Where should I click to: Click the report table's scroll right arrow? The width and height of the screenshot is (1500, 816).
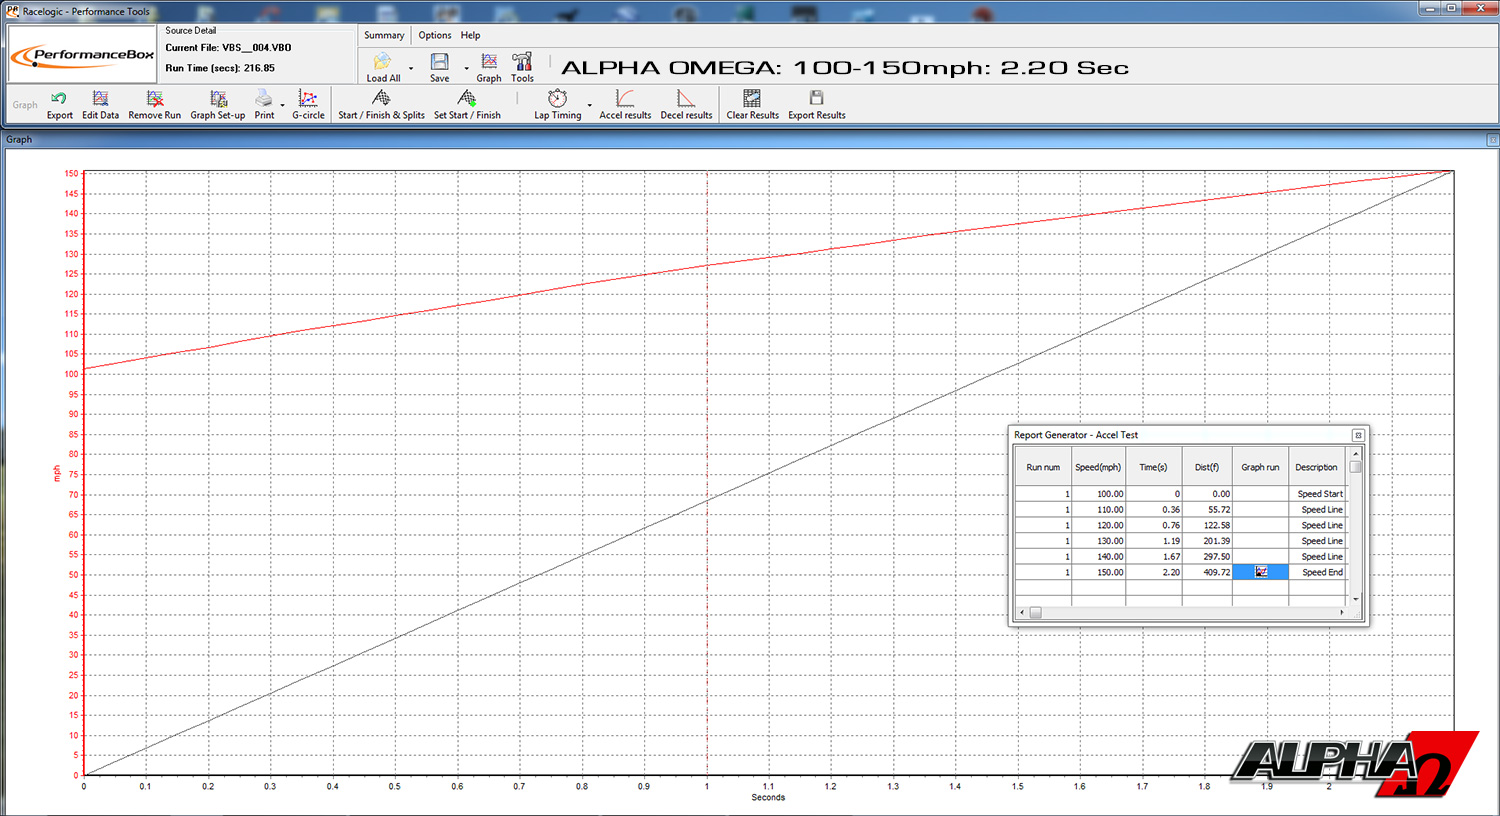pos(1342,612)
